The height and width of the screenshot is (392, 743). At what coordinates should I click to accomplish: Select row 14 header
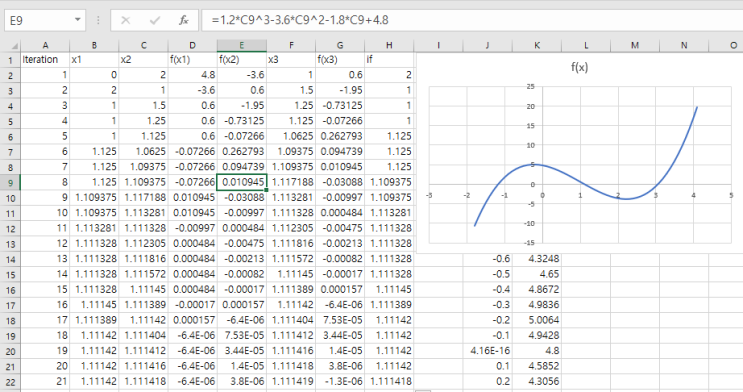(10, 259)
